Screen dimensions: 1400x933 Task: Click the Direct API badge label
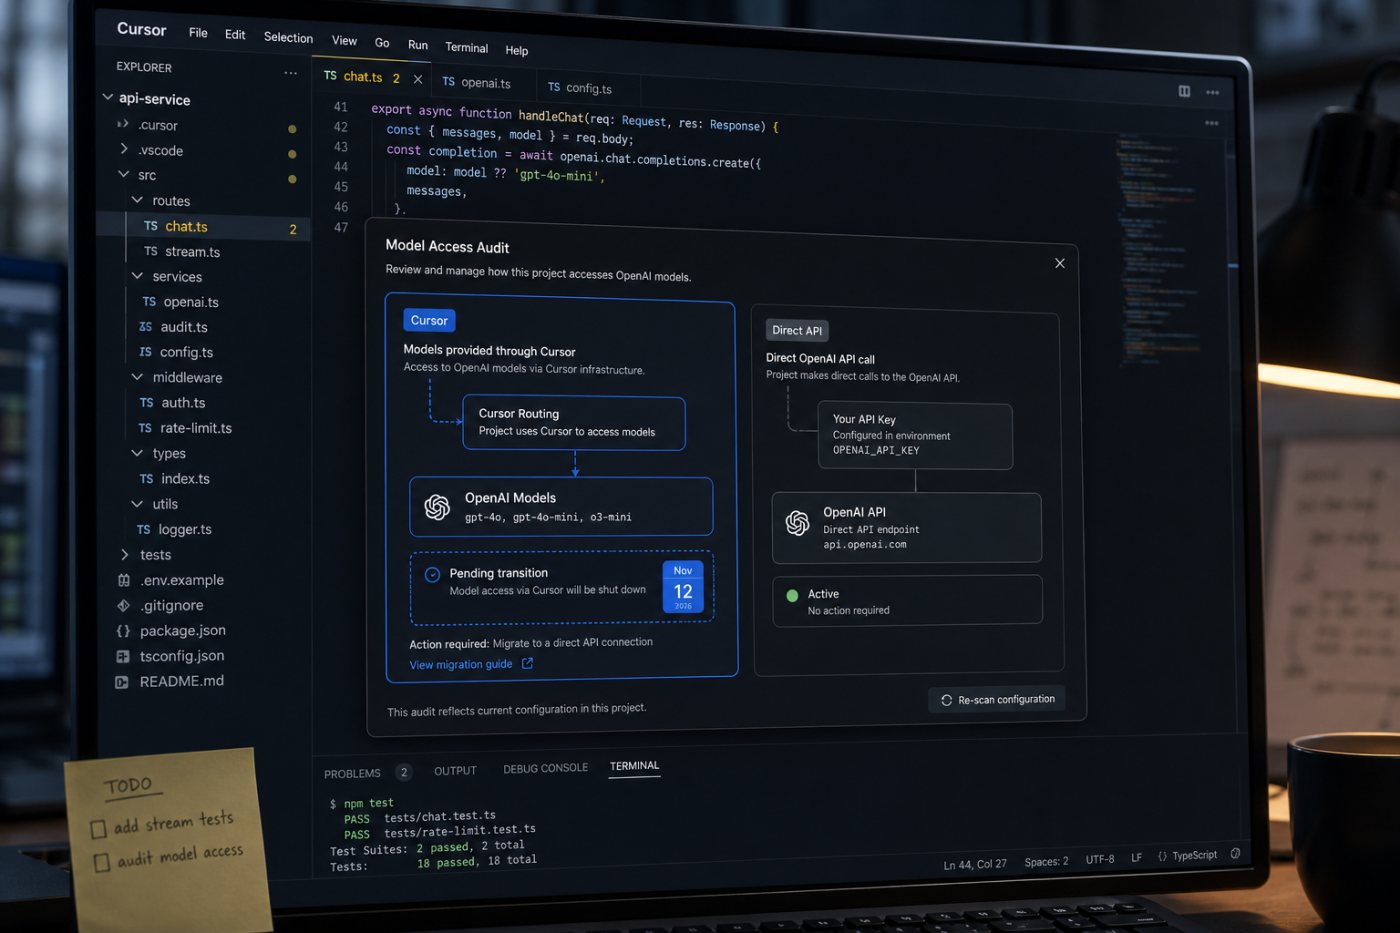click(797, 330)
